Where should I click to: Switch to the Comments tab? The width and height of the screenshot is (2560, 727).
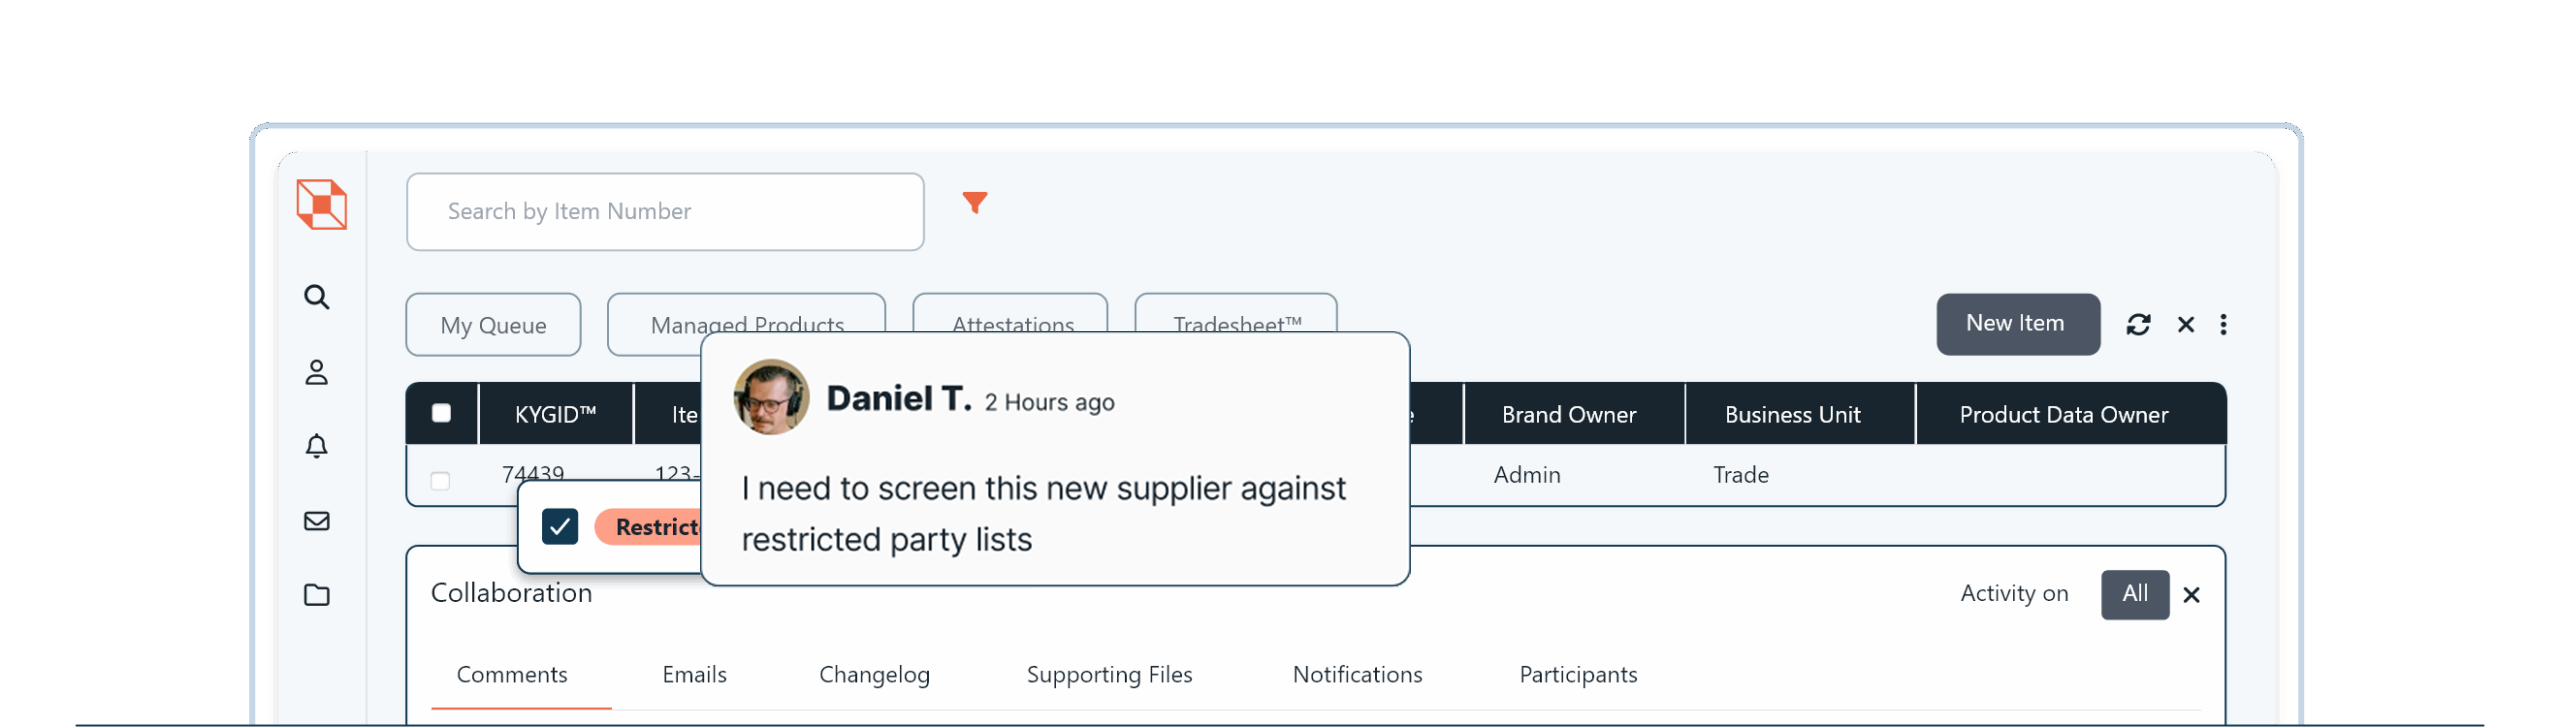[511, 675]
